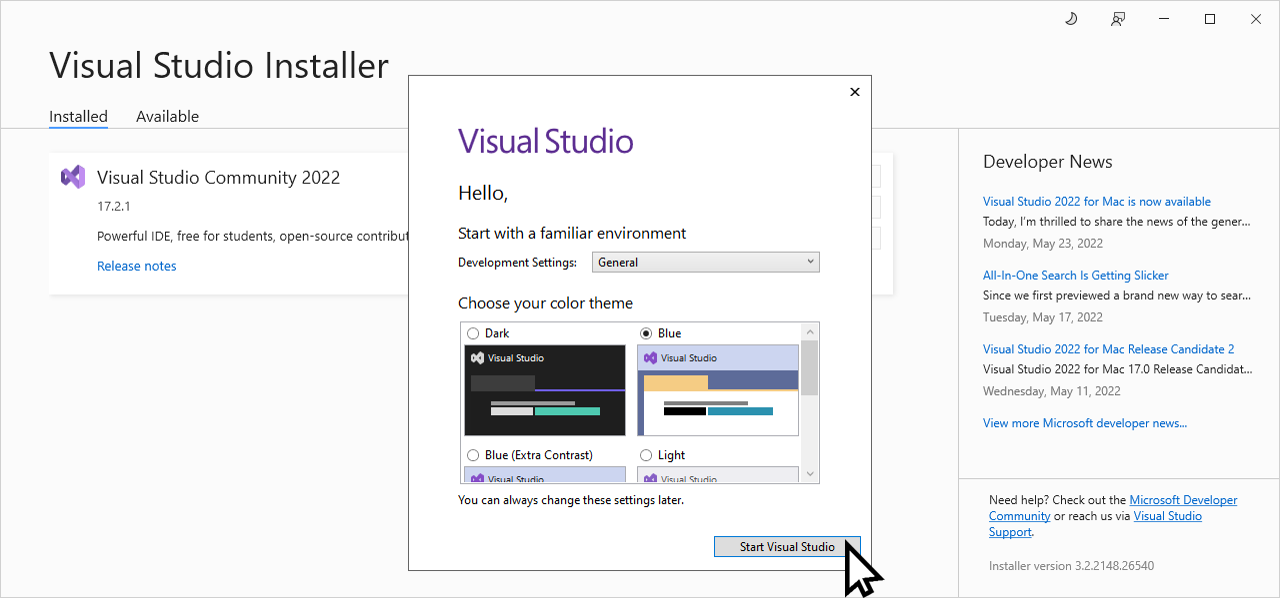The width and height of the screenshot is (1280, 598).
Task: Click the theme list scrollbar thumb
Action: pyautogui.click(x=810, y=367)
